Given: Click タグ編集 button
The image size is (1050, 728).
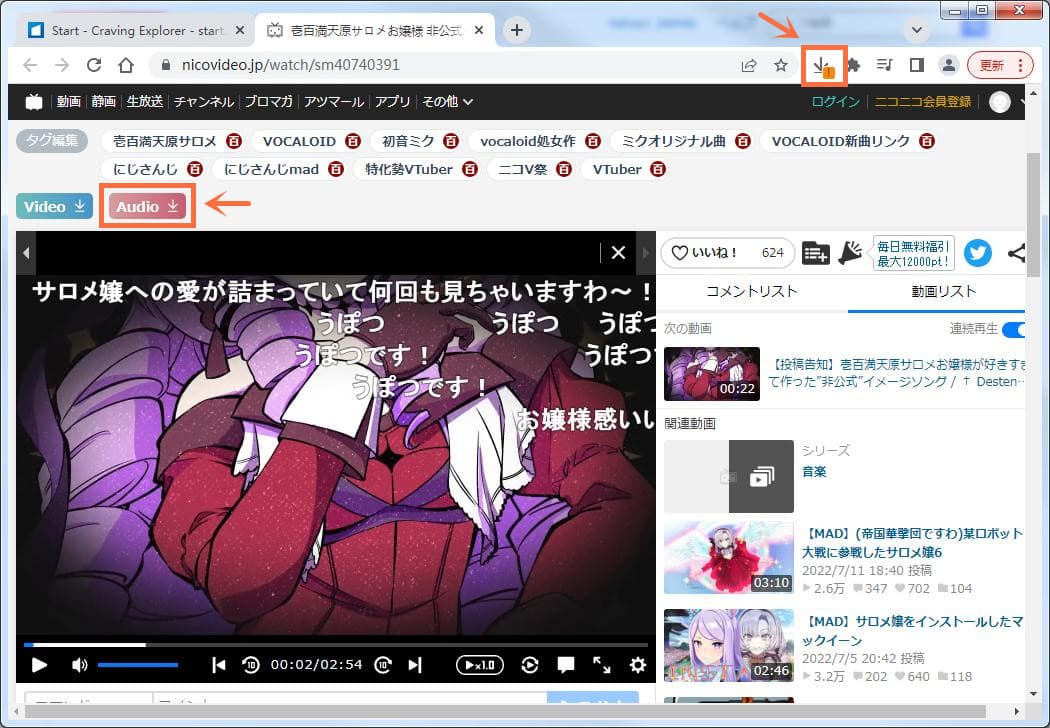Looking at the screenshot, I should 52,141.
